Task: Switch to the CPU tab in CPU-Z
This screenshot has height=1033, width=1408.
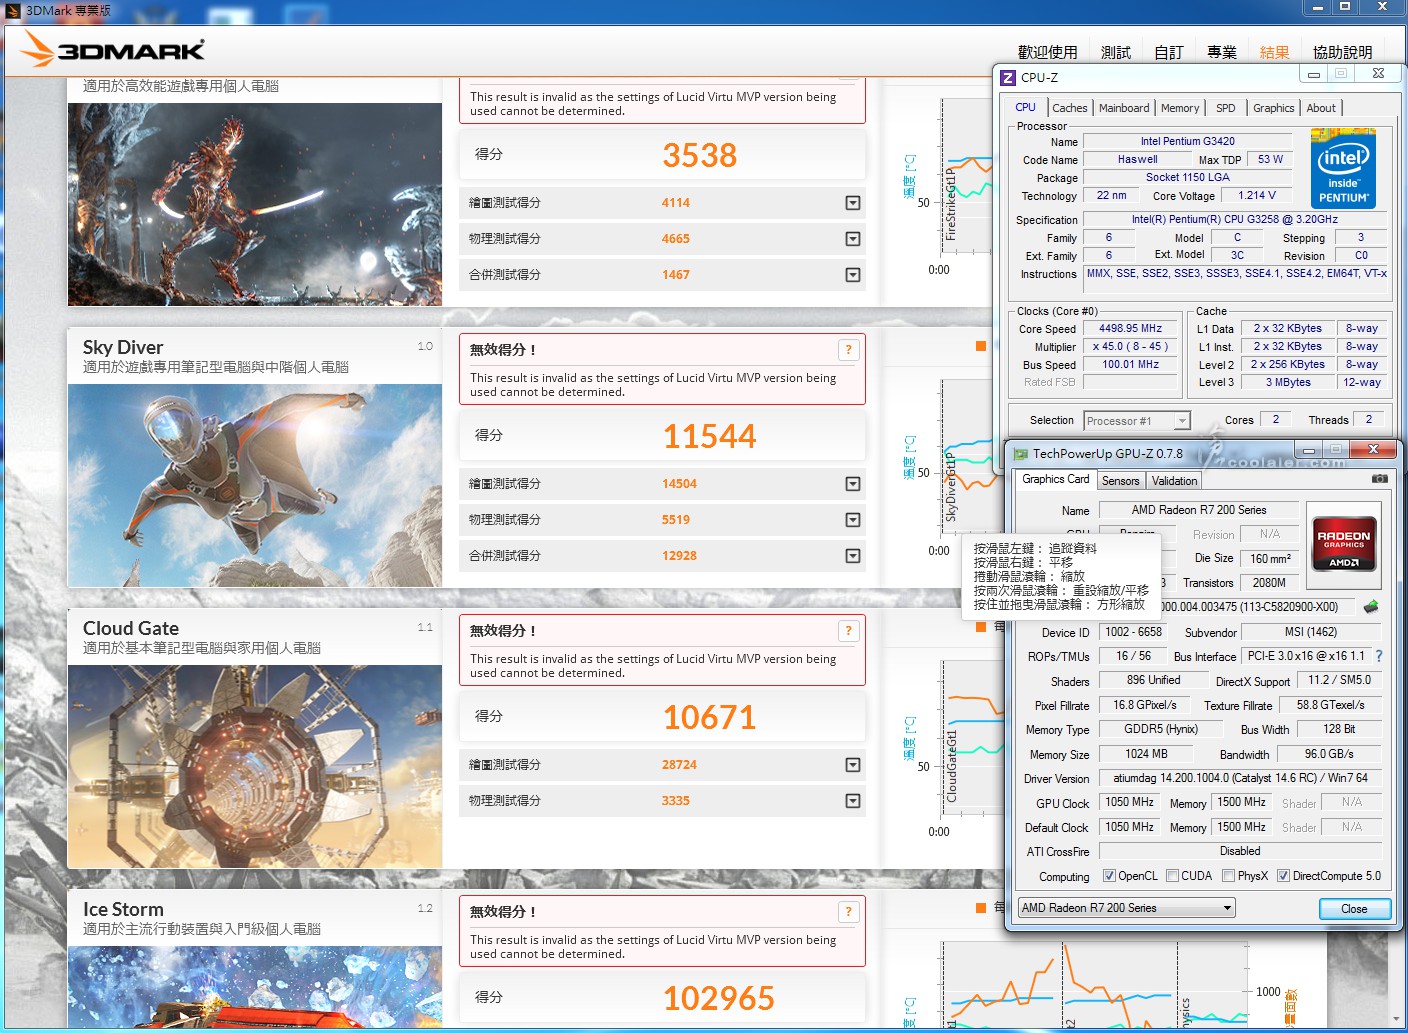Action: pyautogui.click(x=1026, y=107)
